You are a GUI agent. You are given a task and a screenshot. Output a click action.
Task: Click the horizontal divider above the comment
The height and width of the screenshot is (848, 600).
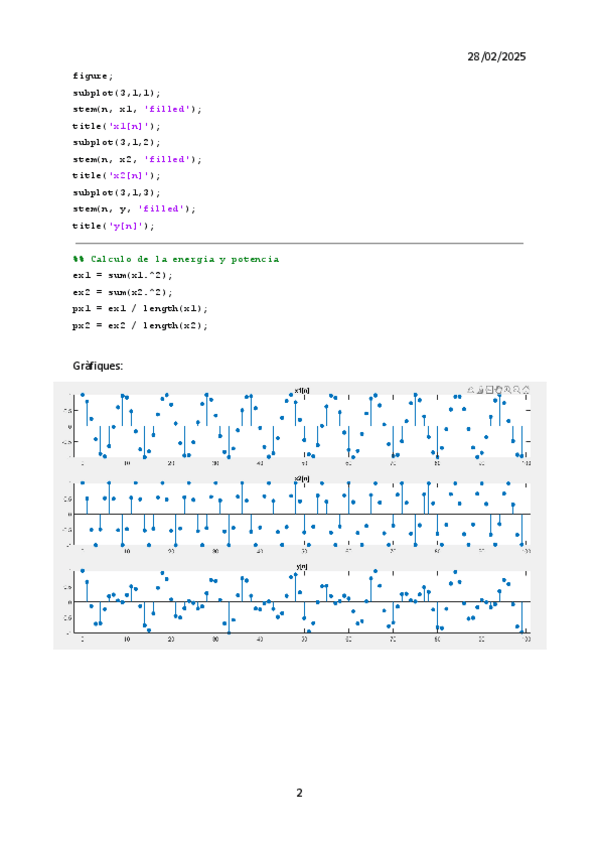[x=299, y=243]
